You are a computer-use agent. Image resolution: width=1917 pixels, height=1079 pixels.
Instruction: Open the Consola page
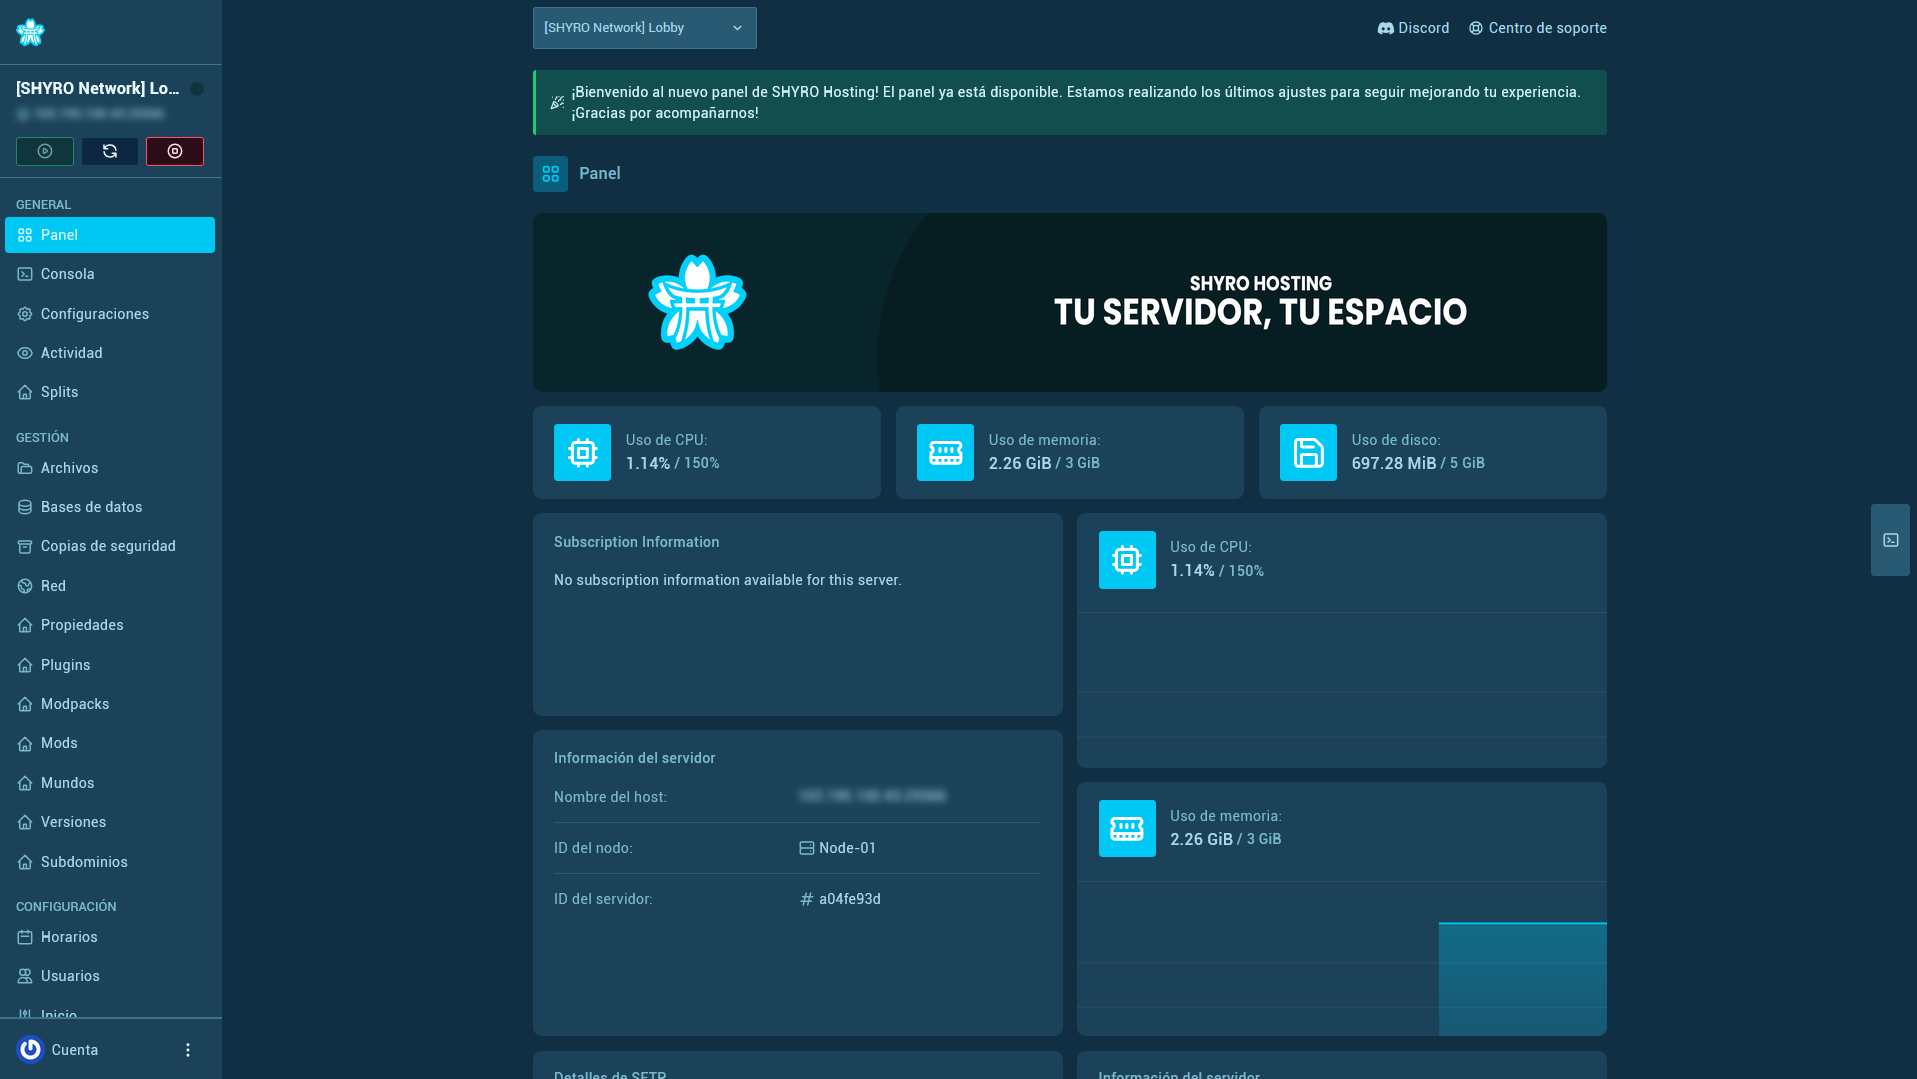click(110, 274)
